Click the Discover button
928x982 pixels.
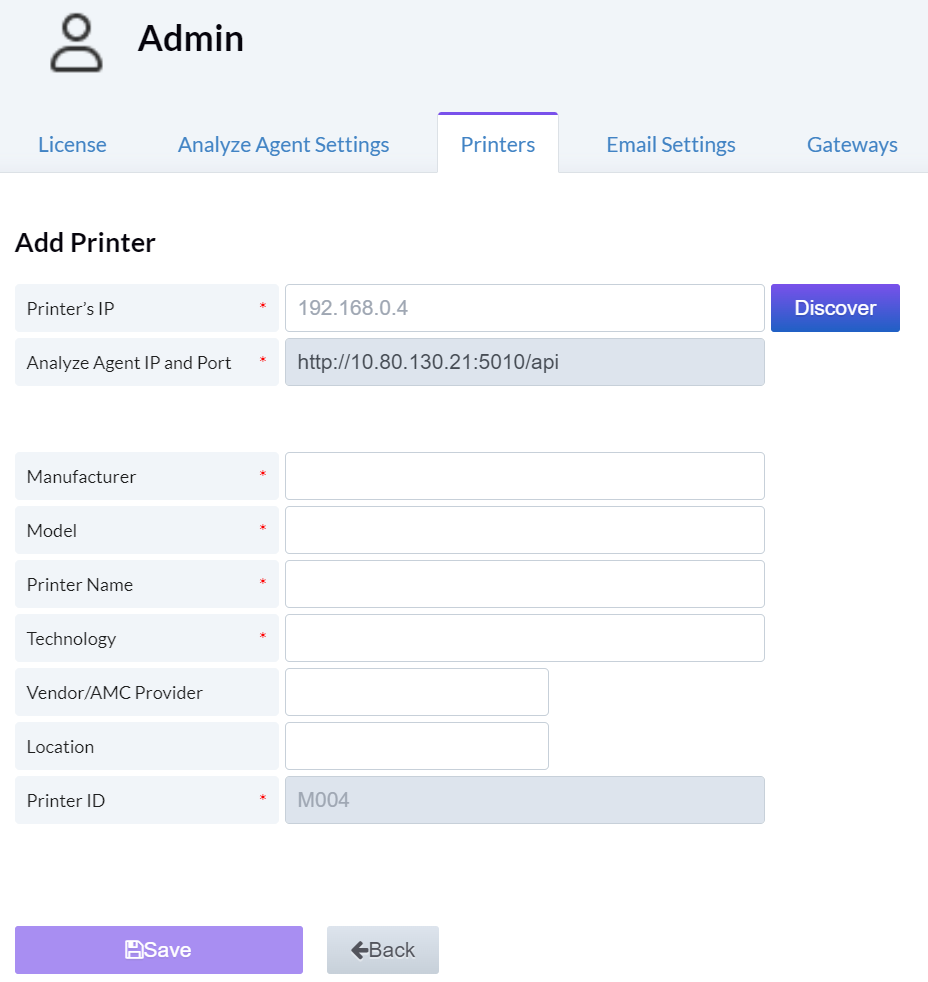coord(835,308)
